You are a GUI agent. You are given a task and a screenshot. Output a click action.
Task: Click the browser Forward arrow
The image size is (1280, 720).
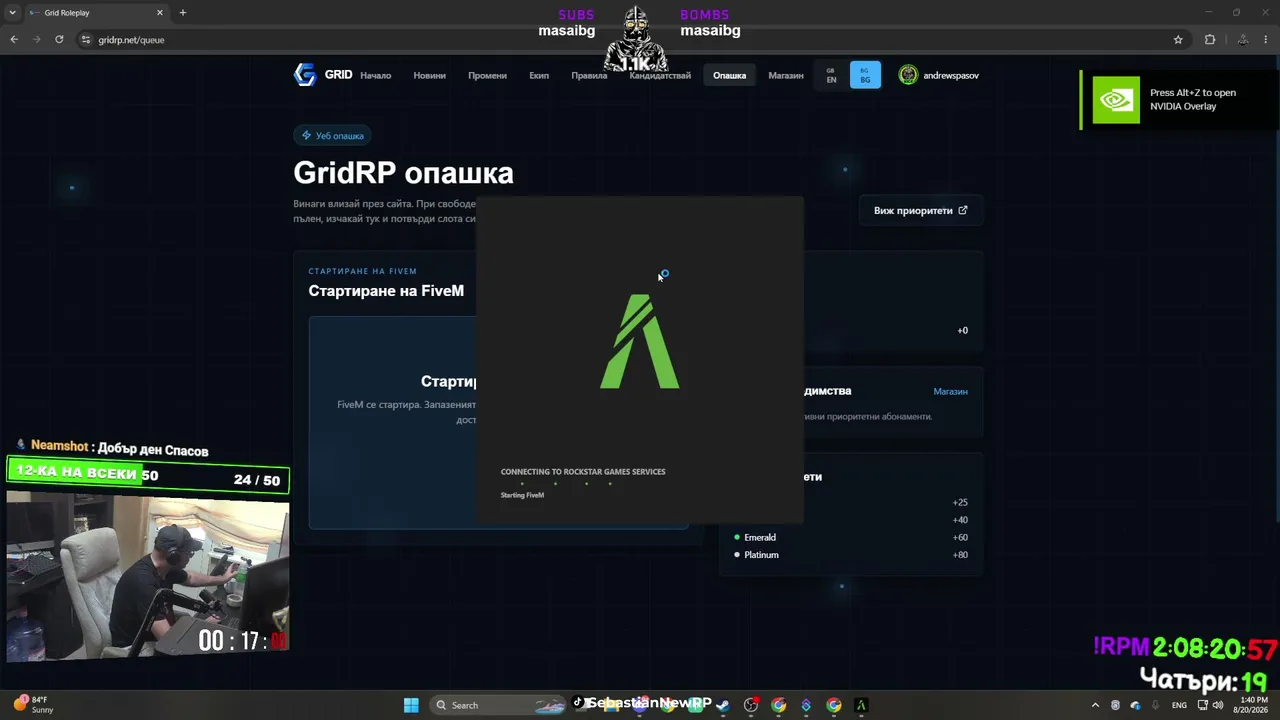(37, 40)
